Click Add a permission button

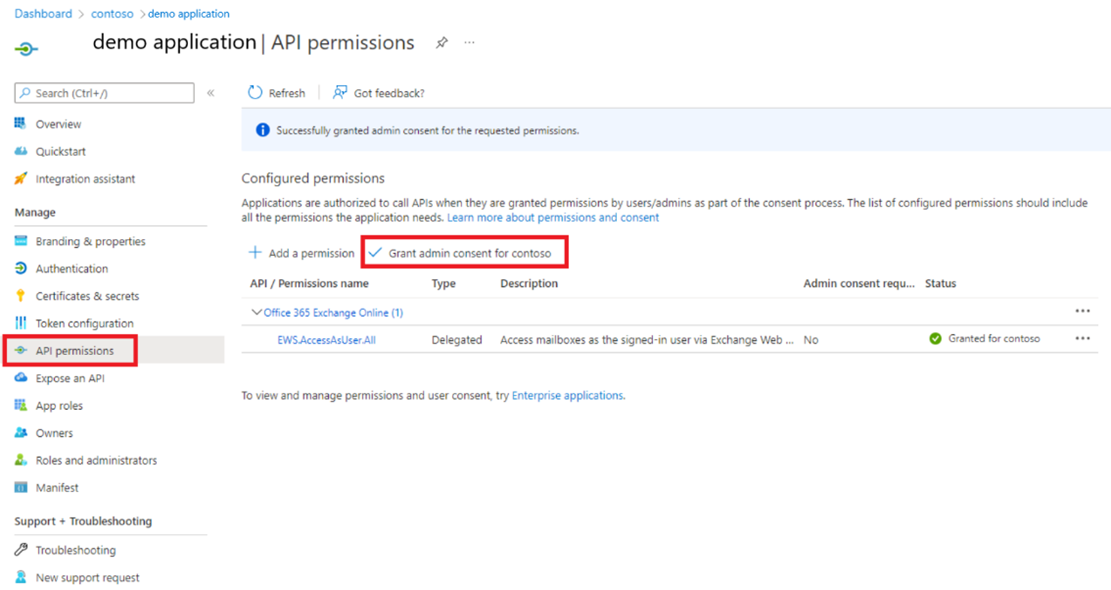[301, 253]
